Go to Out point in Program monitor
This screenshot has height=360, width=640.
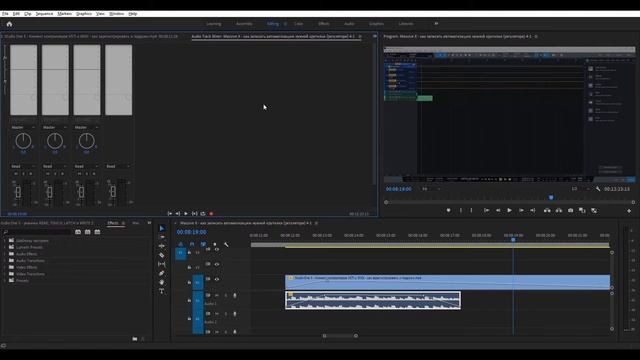pos(533,210)
